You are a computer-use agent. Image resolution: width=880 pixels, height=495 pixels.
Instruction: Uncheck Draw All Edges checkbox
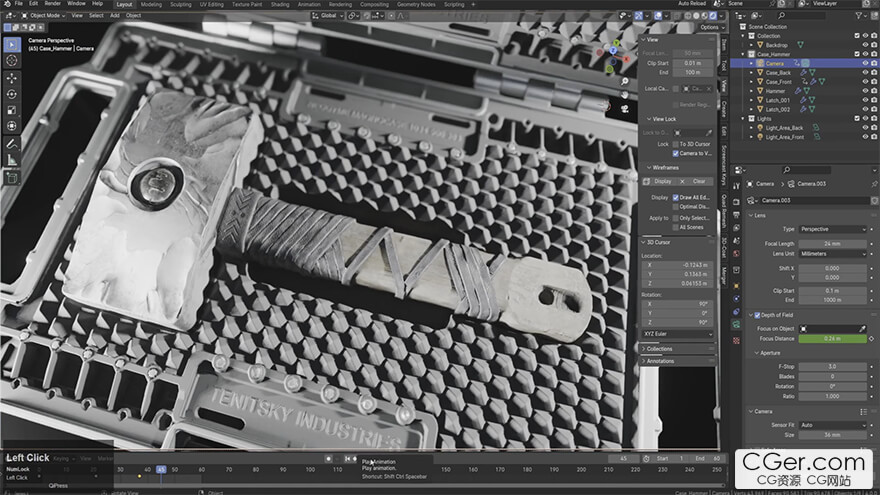[x=676, y=198]
